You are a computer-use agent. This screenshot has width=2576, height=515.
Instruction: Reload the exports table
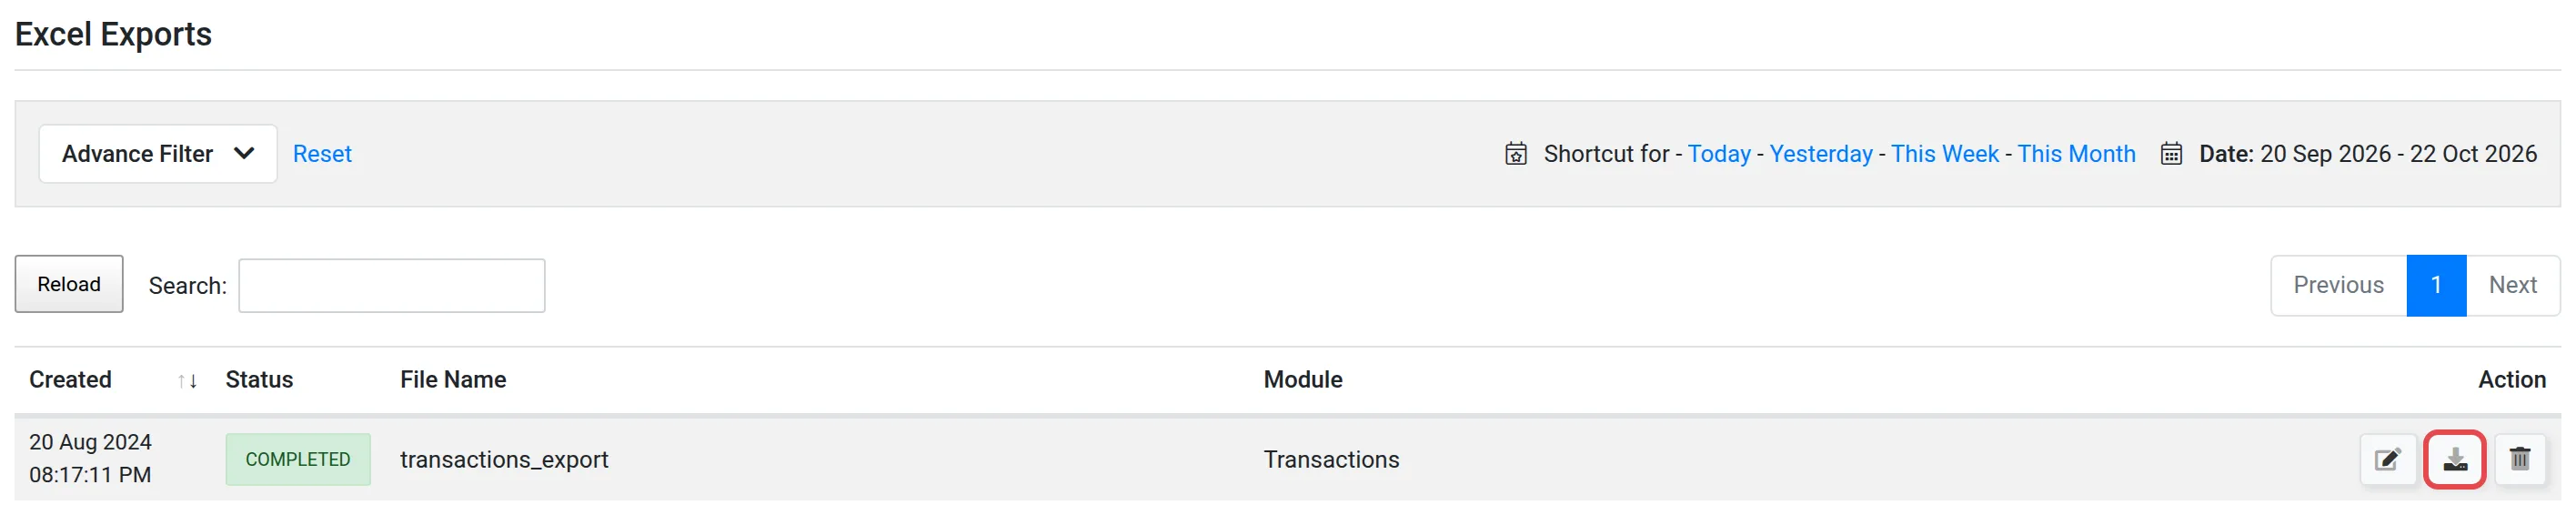point(69,284)
